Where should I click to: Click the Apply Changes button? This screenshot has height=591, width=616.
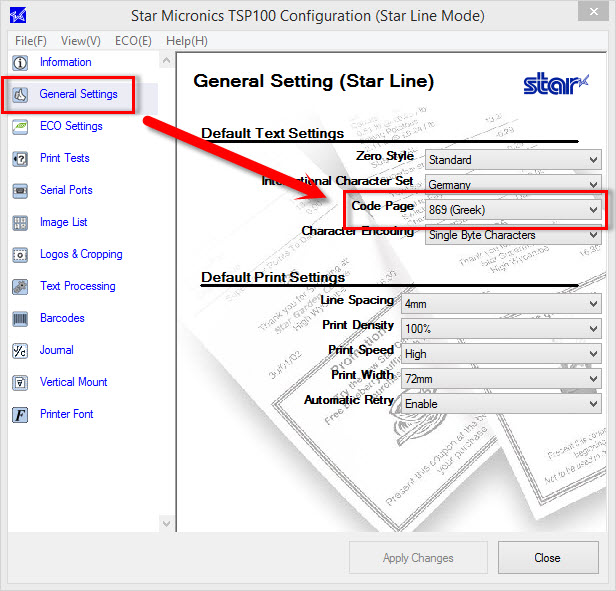(x=418, y=558)
